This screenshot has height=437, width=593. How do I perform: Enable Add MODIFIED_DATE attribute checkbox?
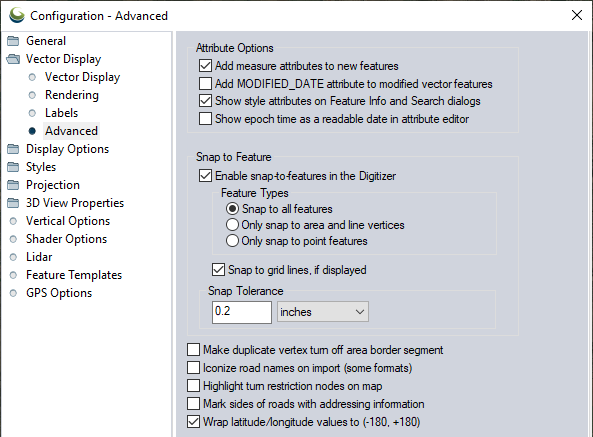click(205, 83)
